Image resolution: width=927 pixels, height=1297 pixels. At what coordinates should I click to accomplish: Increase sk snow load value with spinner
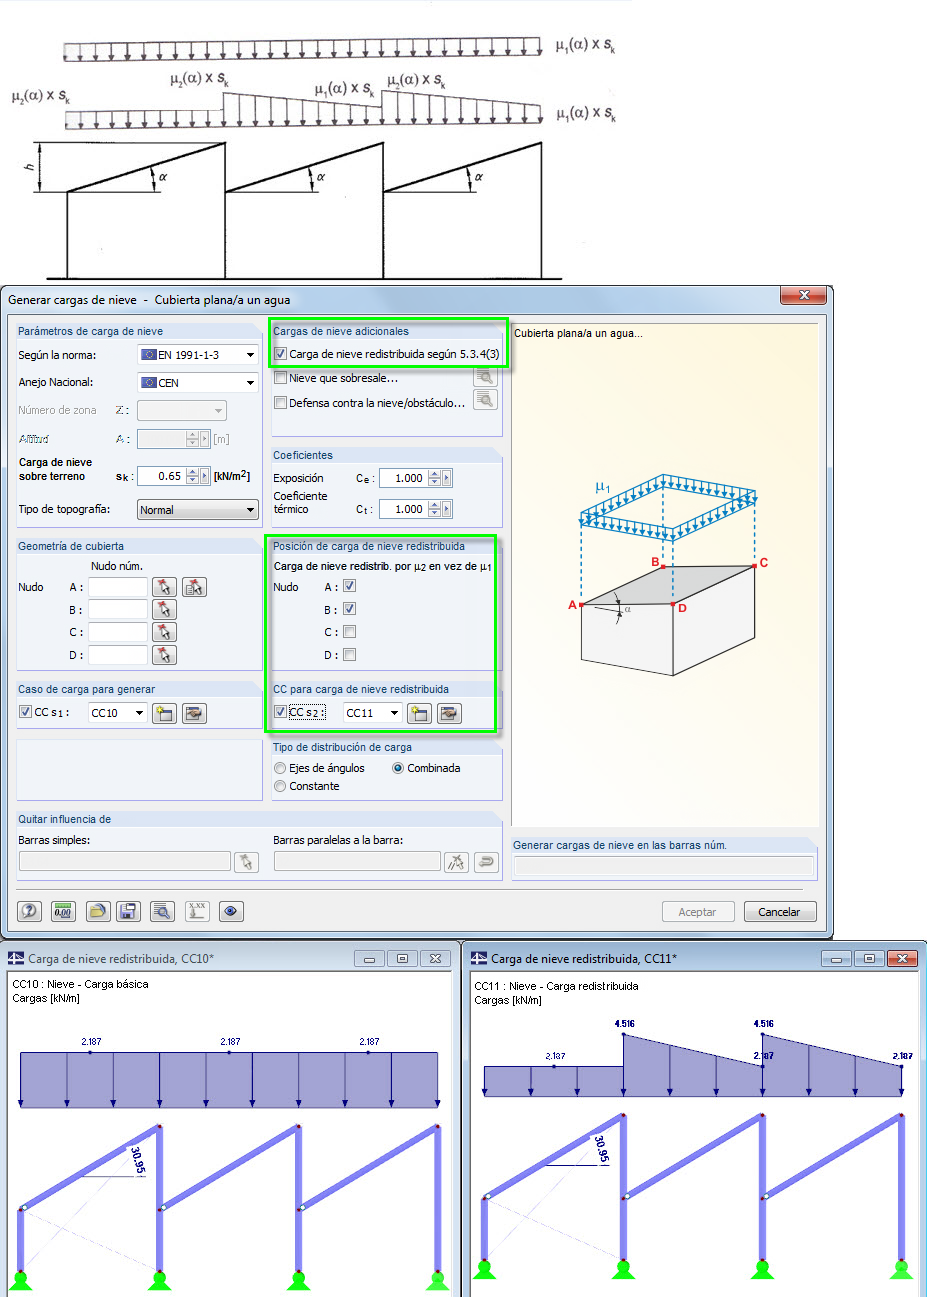pos(192,472)
